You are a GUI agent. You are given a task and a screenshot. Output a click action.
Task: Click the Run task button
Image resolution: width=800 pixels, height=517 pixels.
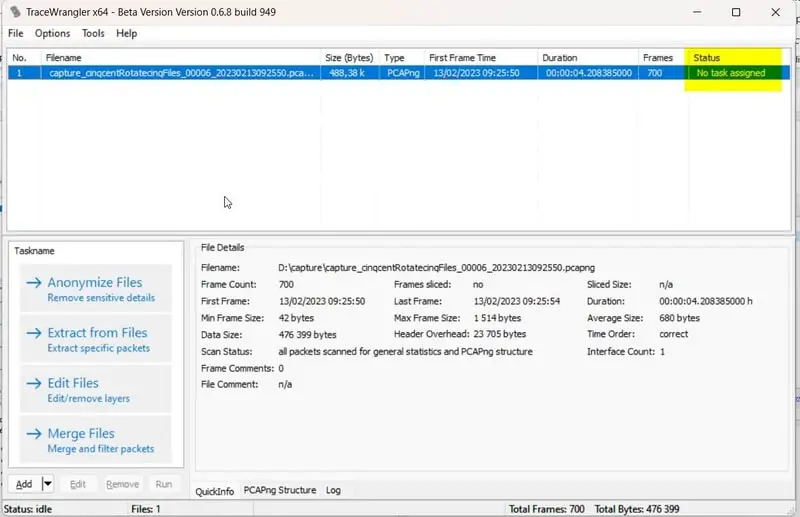[163, 484]
